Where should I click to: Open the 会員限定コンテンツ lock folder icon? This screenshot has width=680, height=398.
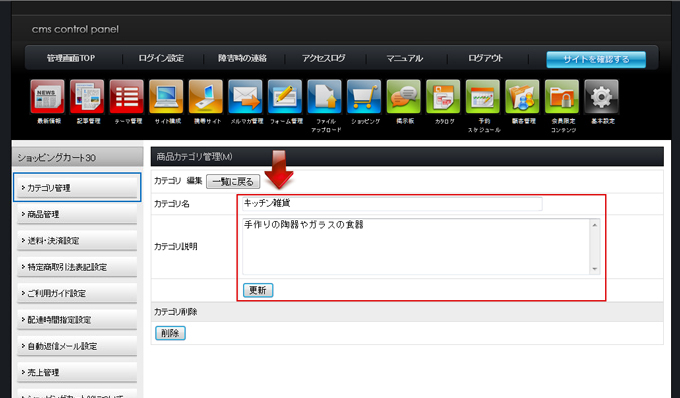click(x=562, y=96)
